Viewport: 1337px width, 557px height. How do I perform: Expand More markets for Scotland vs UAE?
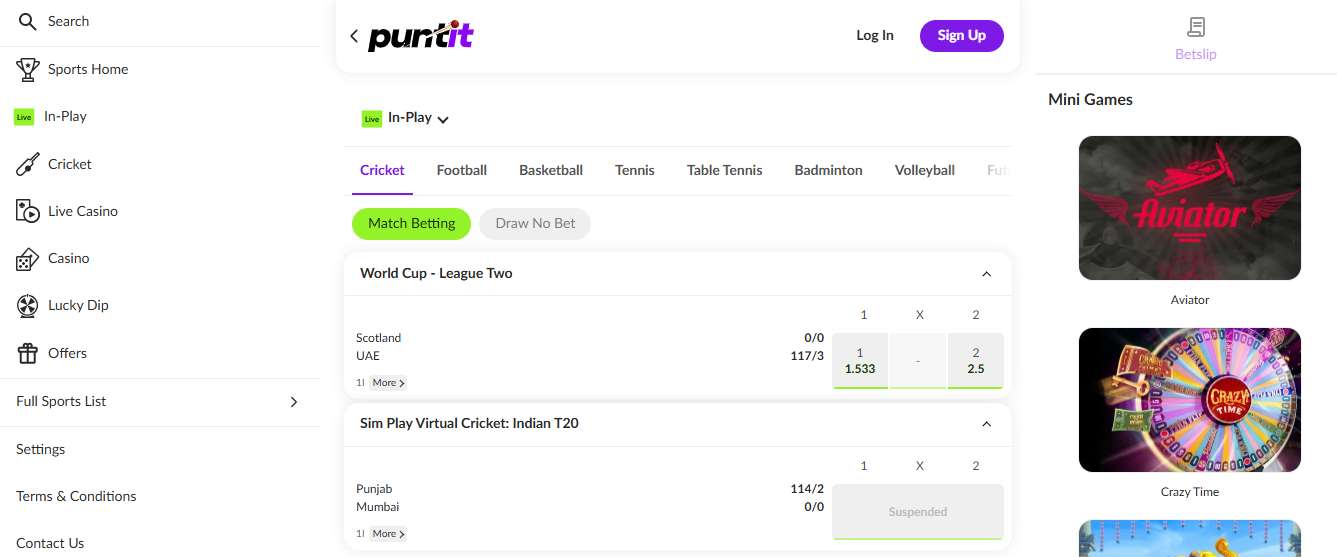pyautogui.click(x=388, y=383)
